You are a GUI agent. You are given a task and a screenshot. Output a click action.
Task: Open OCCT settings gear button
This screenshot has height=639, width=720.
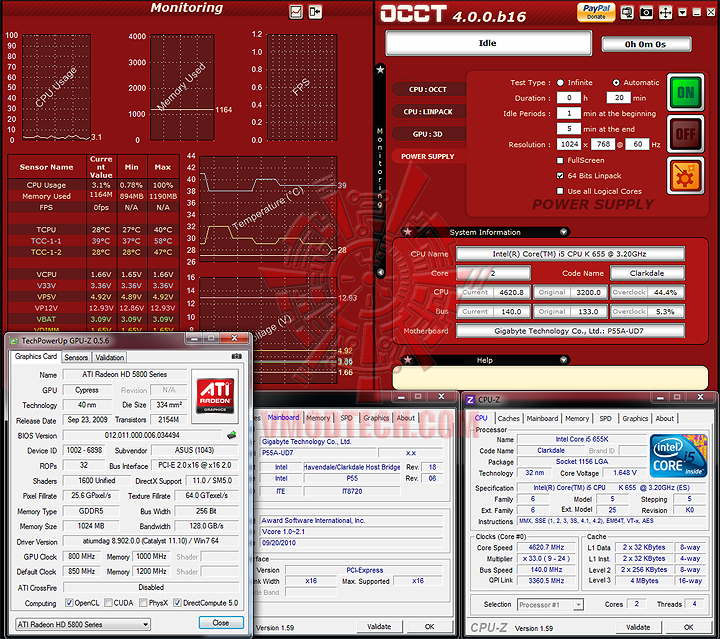(686, 175)
